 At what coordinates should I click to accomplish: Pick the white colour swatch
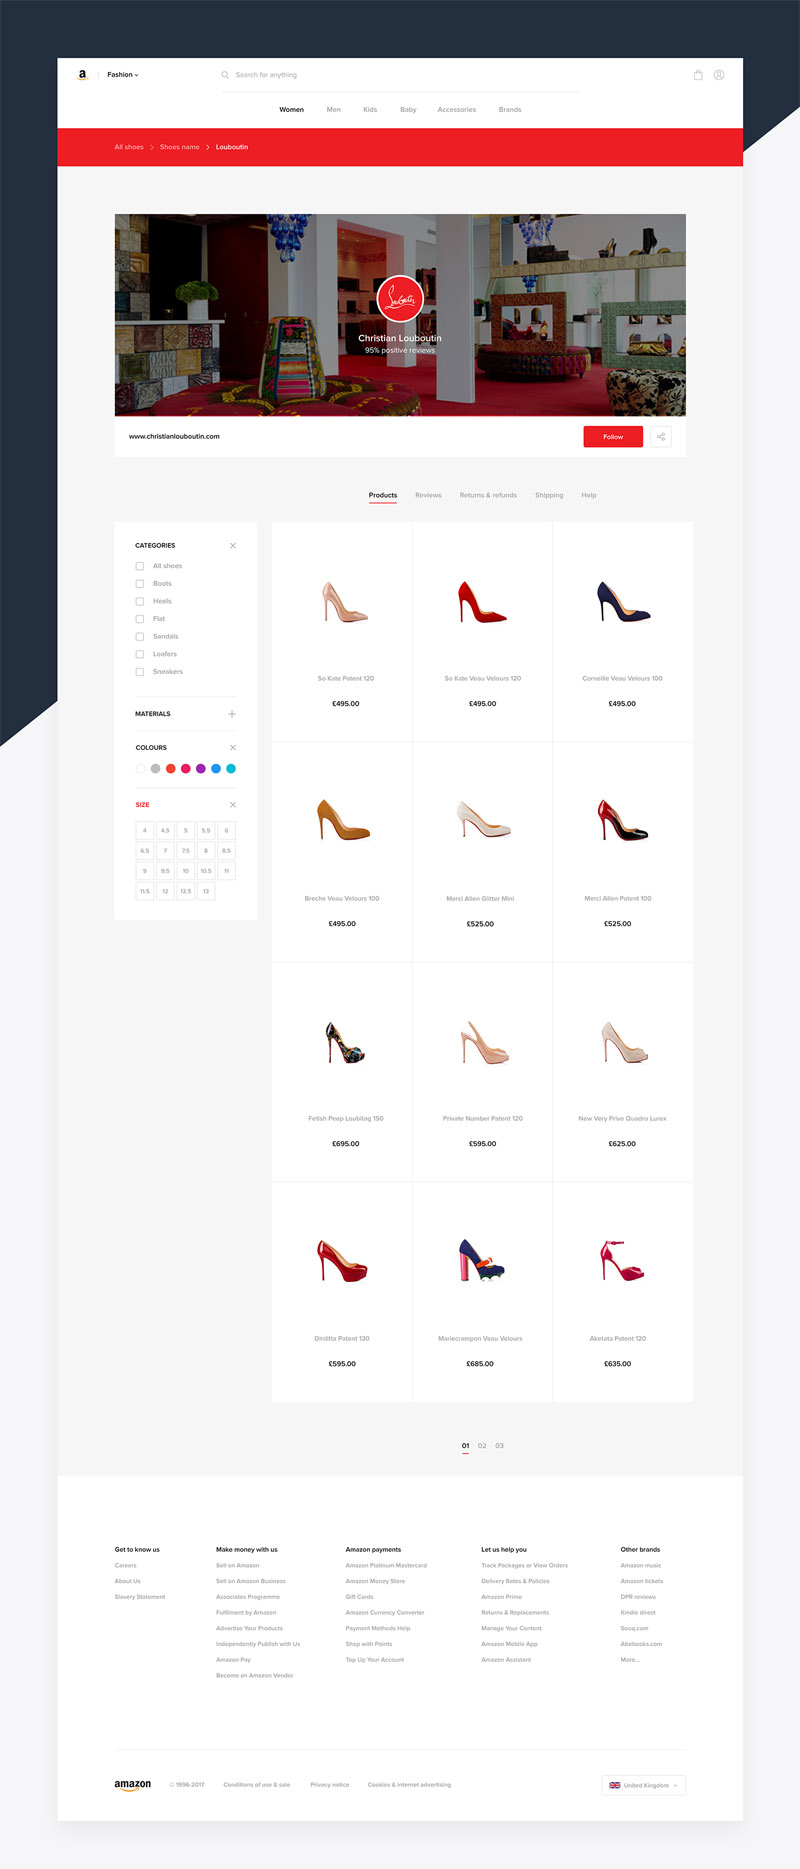click(140, 769)
